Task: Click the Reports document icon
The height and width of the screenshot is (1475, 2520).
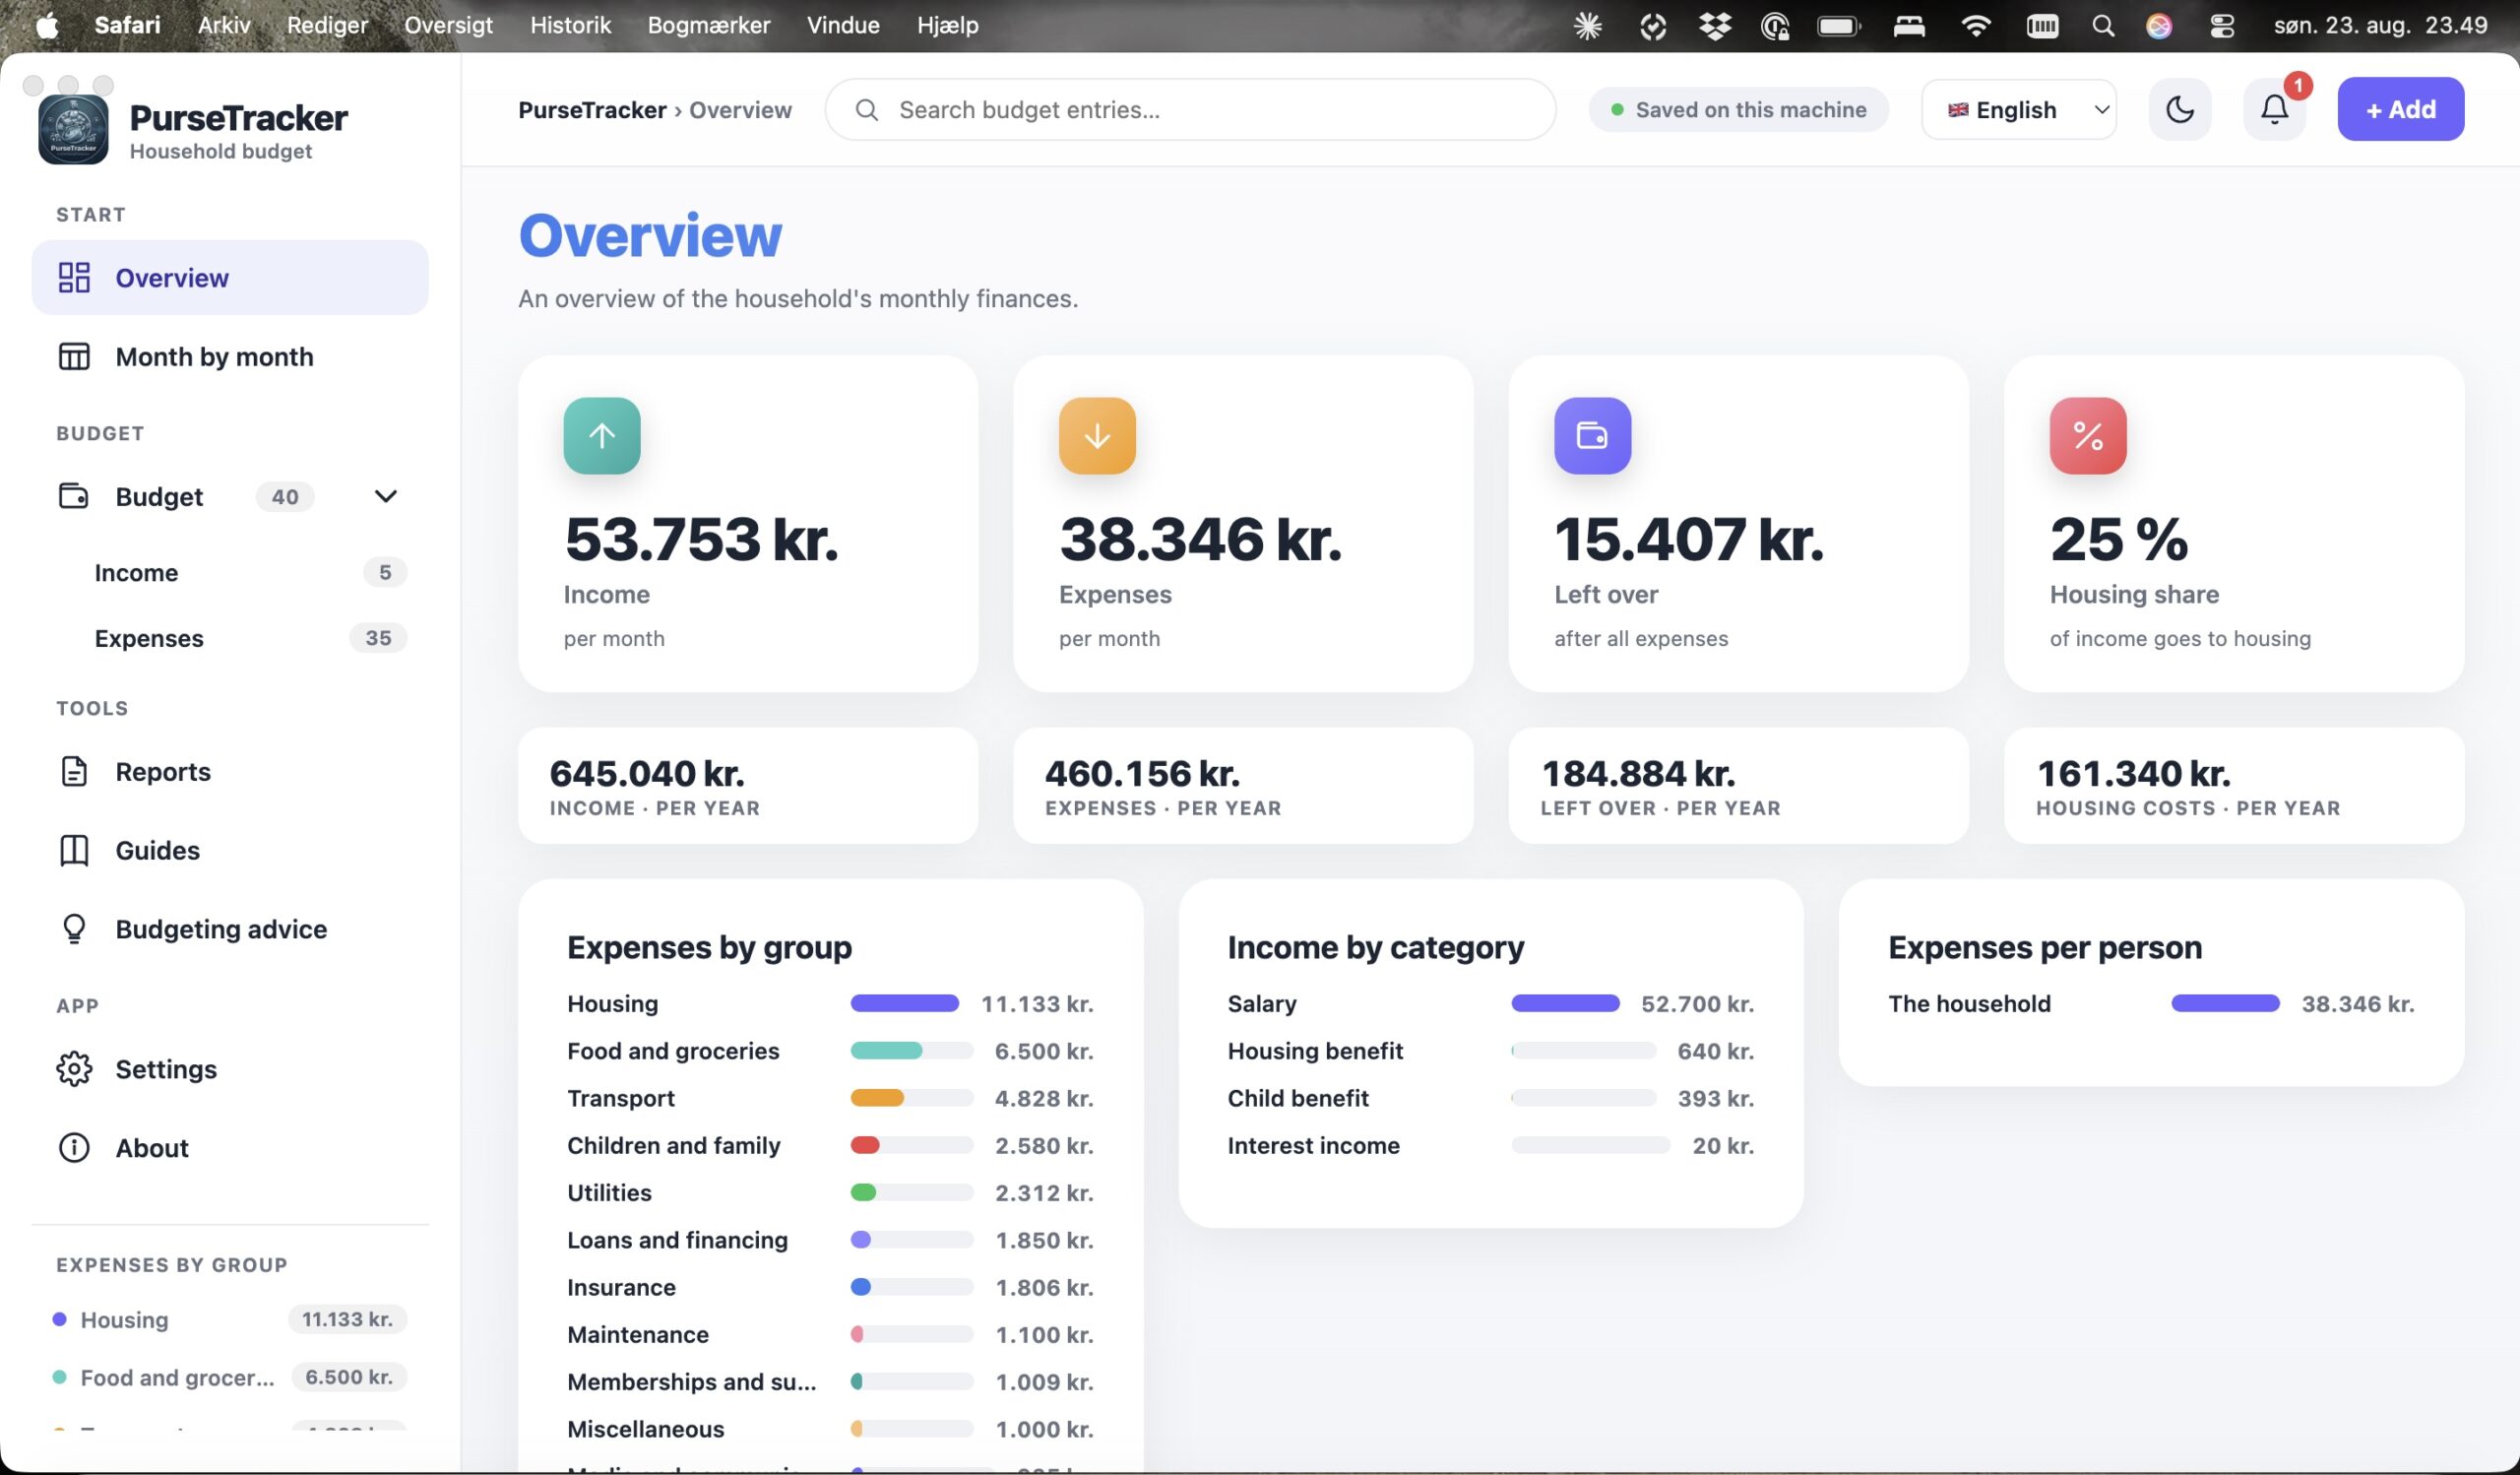Action: (x=74, y=771)
